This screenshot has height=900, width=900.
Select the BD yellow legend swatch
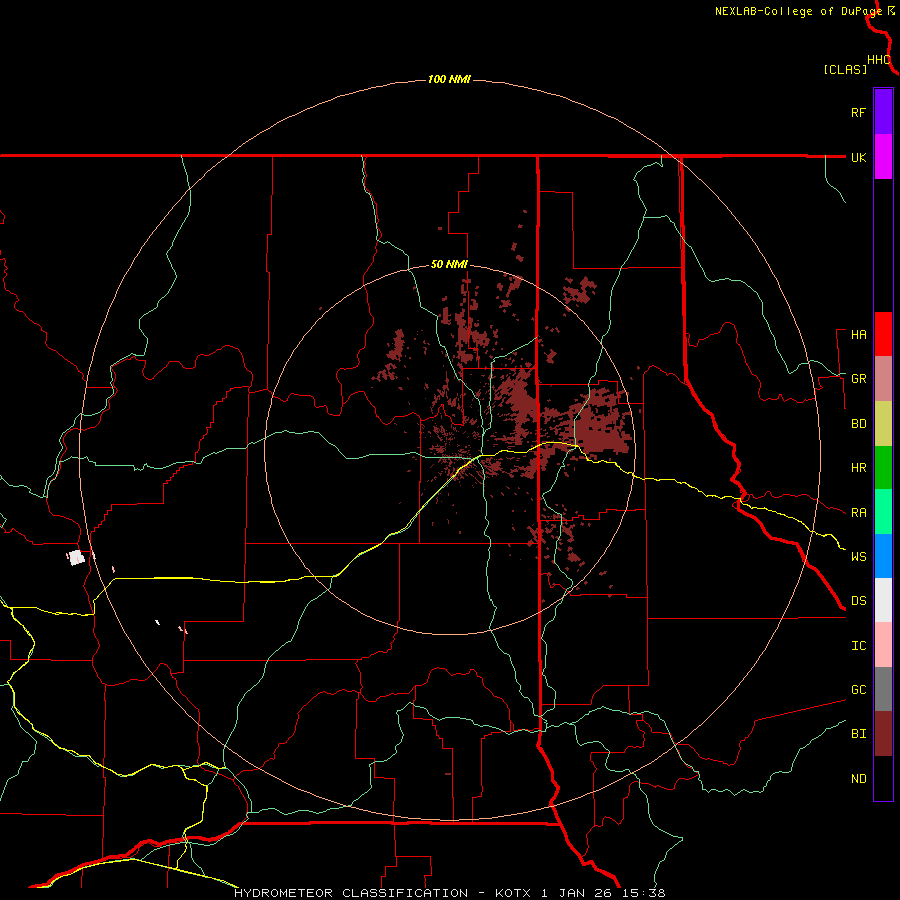pyautogui.click(x=883, y=423)
